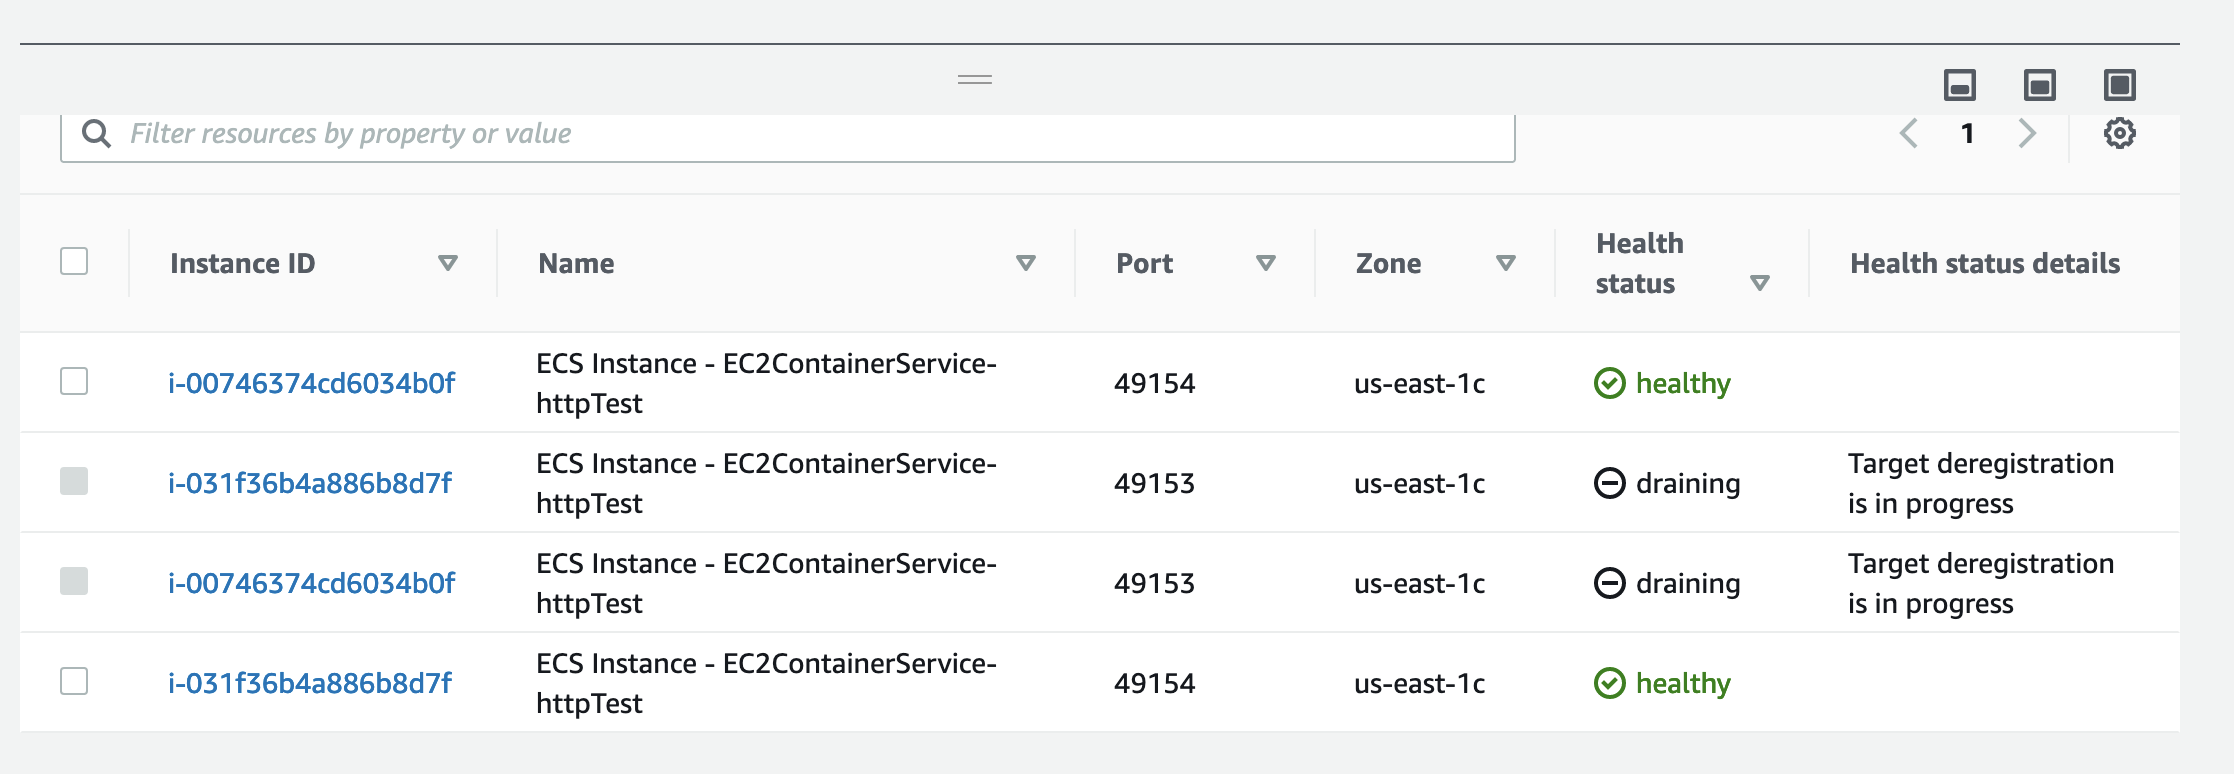Focus the filter resources search field
The width and height of the screenshot is (2234, 774).
pos(800,134)
